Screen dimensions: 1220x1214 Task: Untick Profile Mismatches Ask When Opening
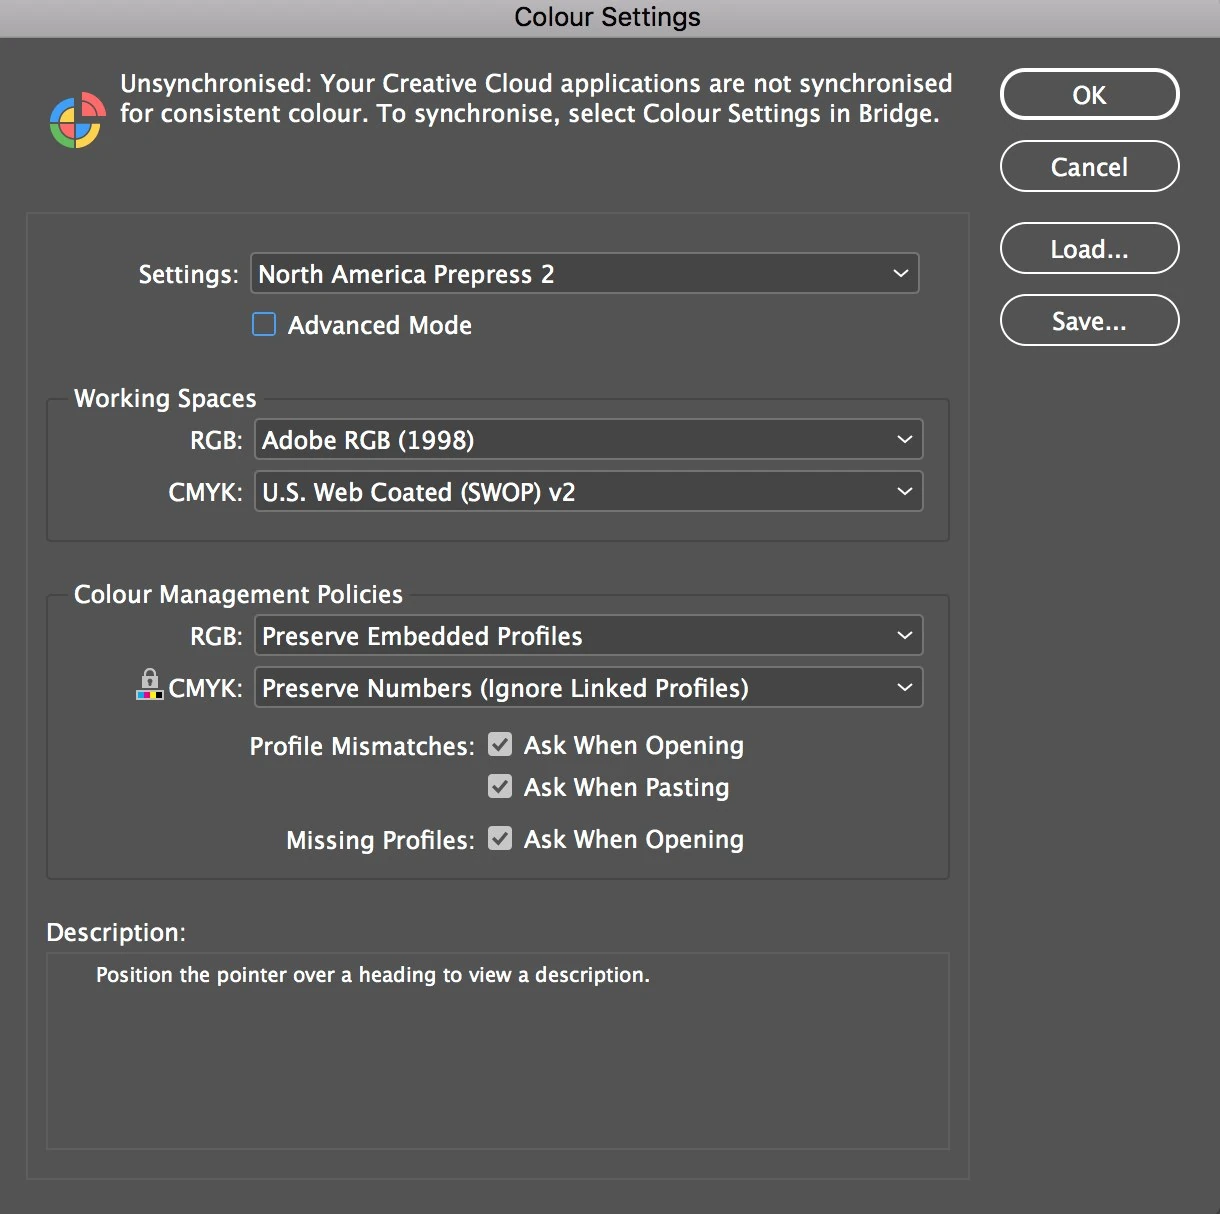pyautogui.click(x=500, y=745)
